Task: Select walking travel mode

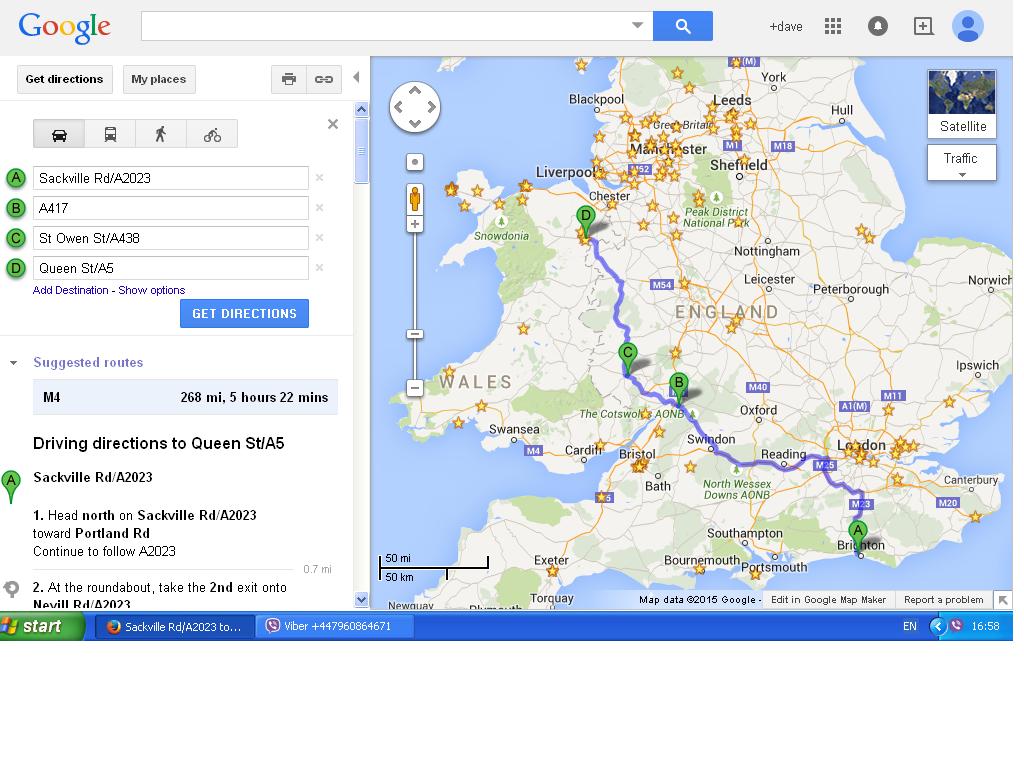Action: 161,135
